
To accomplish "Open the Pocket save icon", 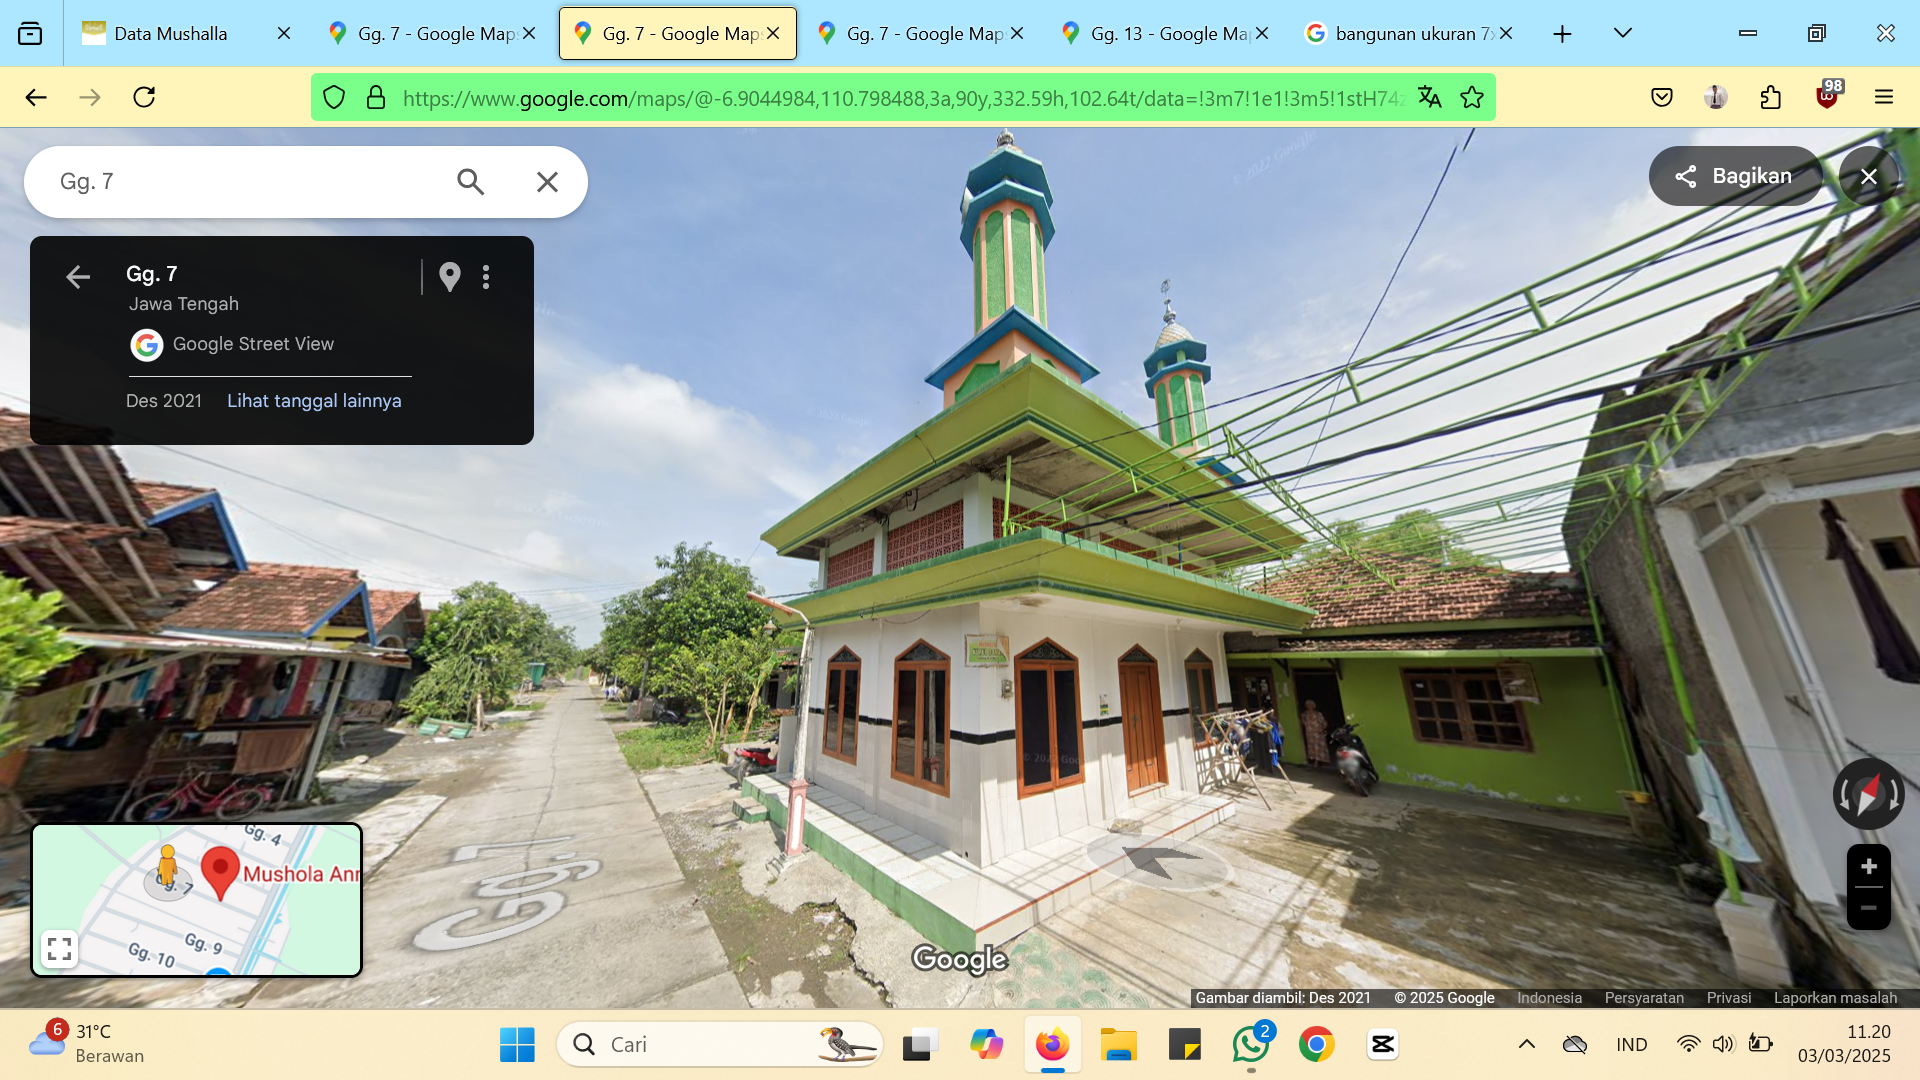I will (x=1662, y=97).
